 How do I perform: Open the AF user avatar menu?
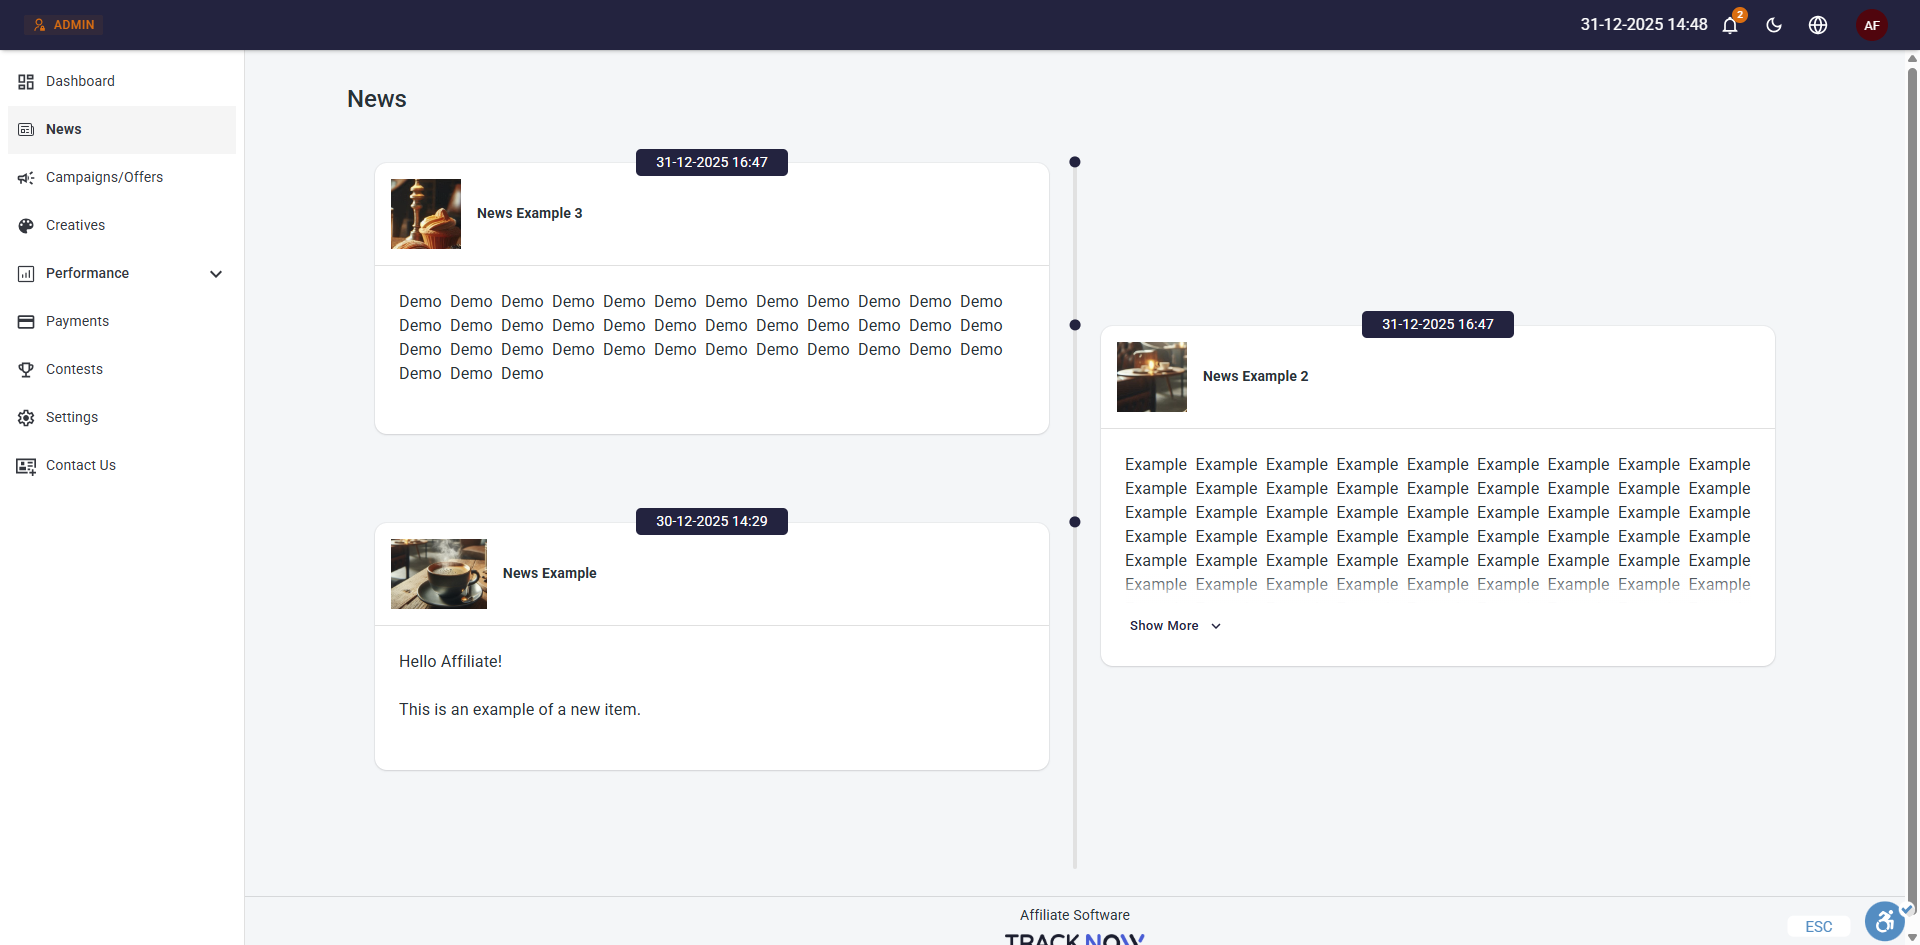(x=1871, y=25)
